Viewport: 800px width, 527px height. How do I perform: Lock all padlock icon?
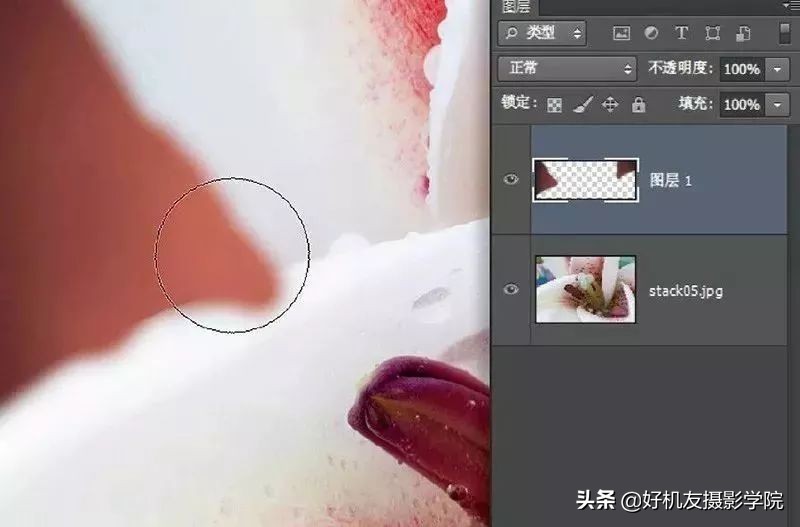tap(638, 105)
